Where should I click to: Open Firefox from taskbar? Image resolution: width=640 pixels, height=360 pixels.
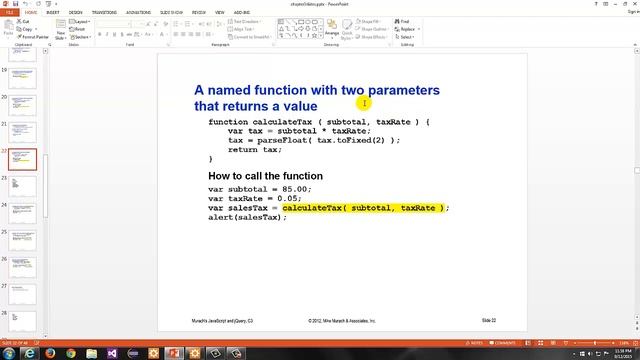pyautogui.click(x=50, y=353)
